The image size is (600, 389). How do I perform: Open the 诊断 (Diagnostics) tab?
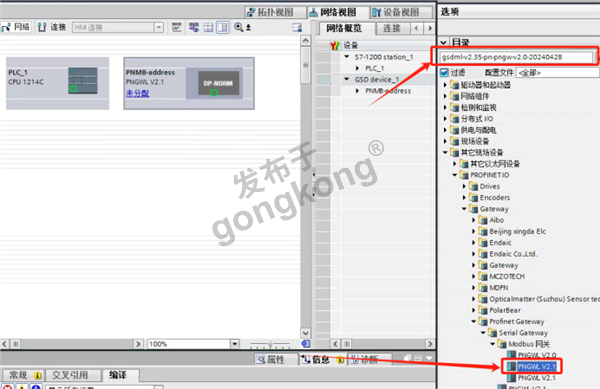pos(370,360)
